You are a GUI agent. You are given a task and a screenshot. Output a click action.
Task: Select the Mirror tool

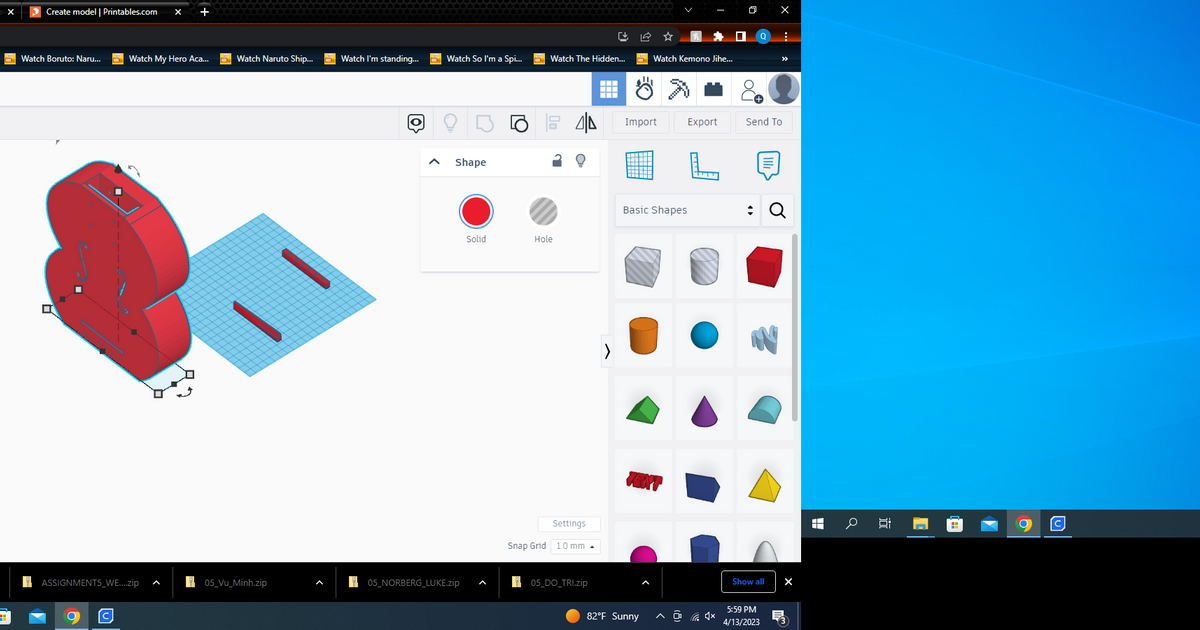pos(586,123)
